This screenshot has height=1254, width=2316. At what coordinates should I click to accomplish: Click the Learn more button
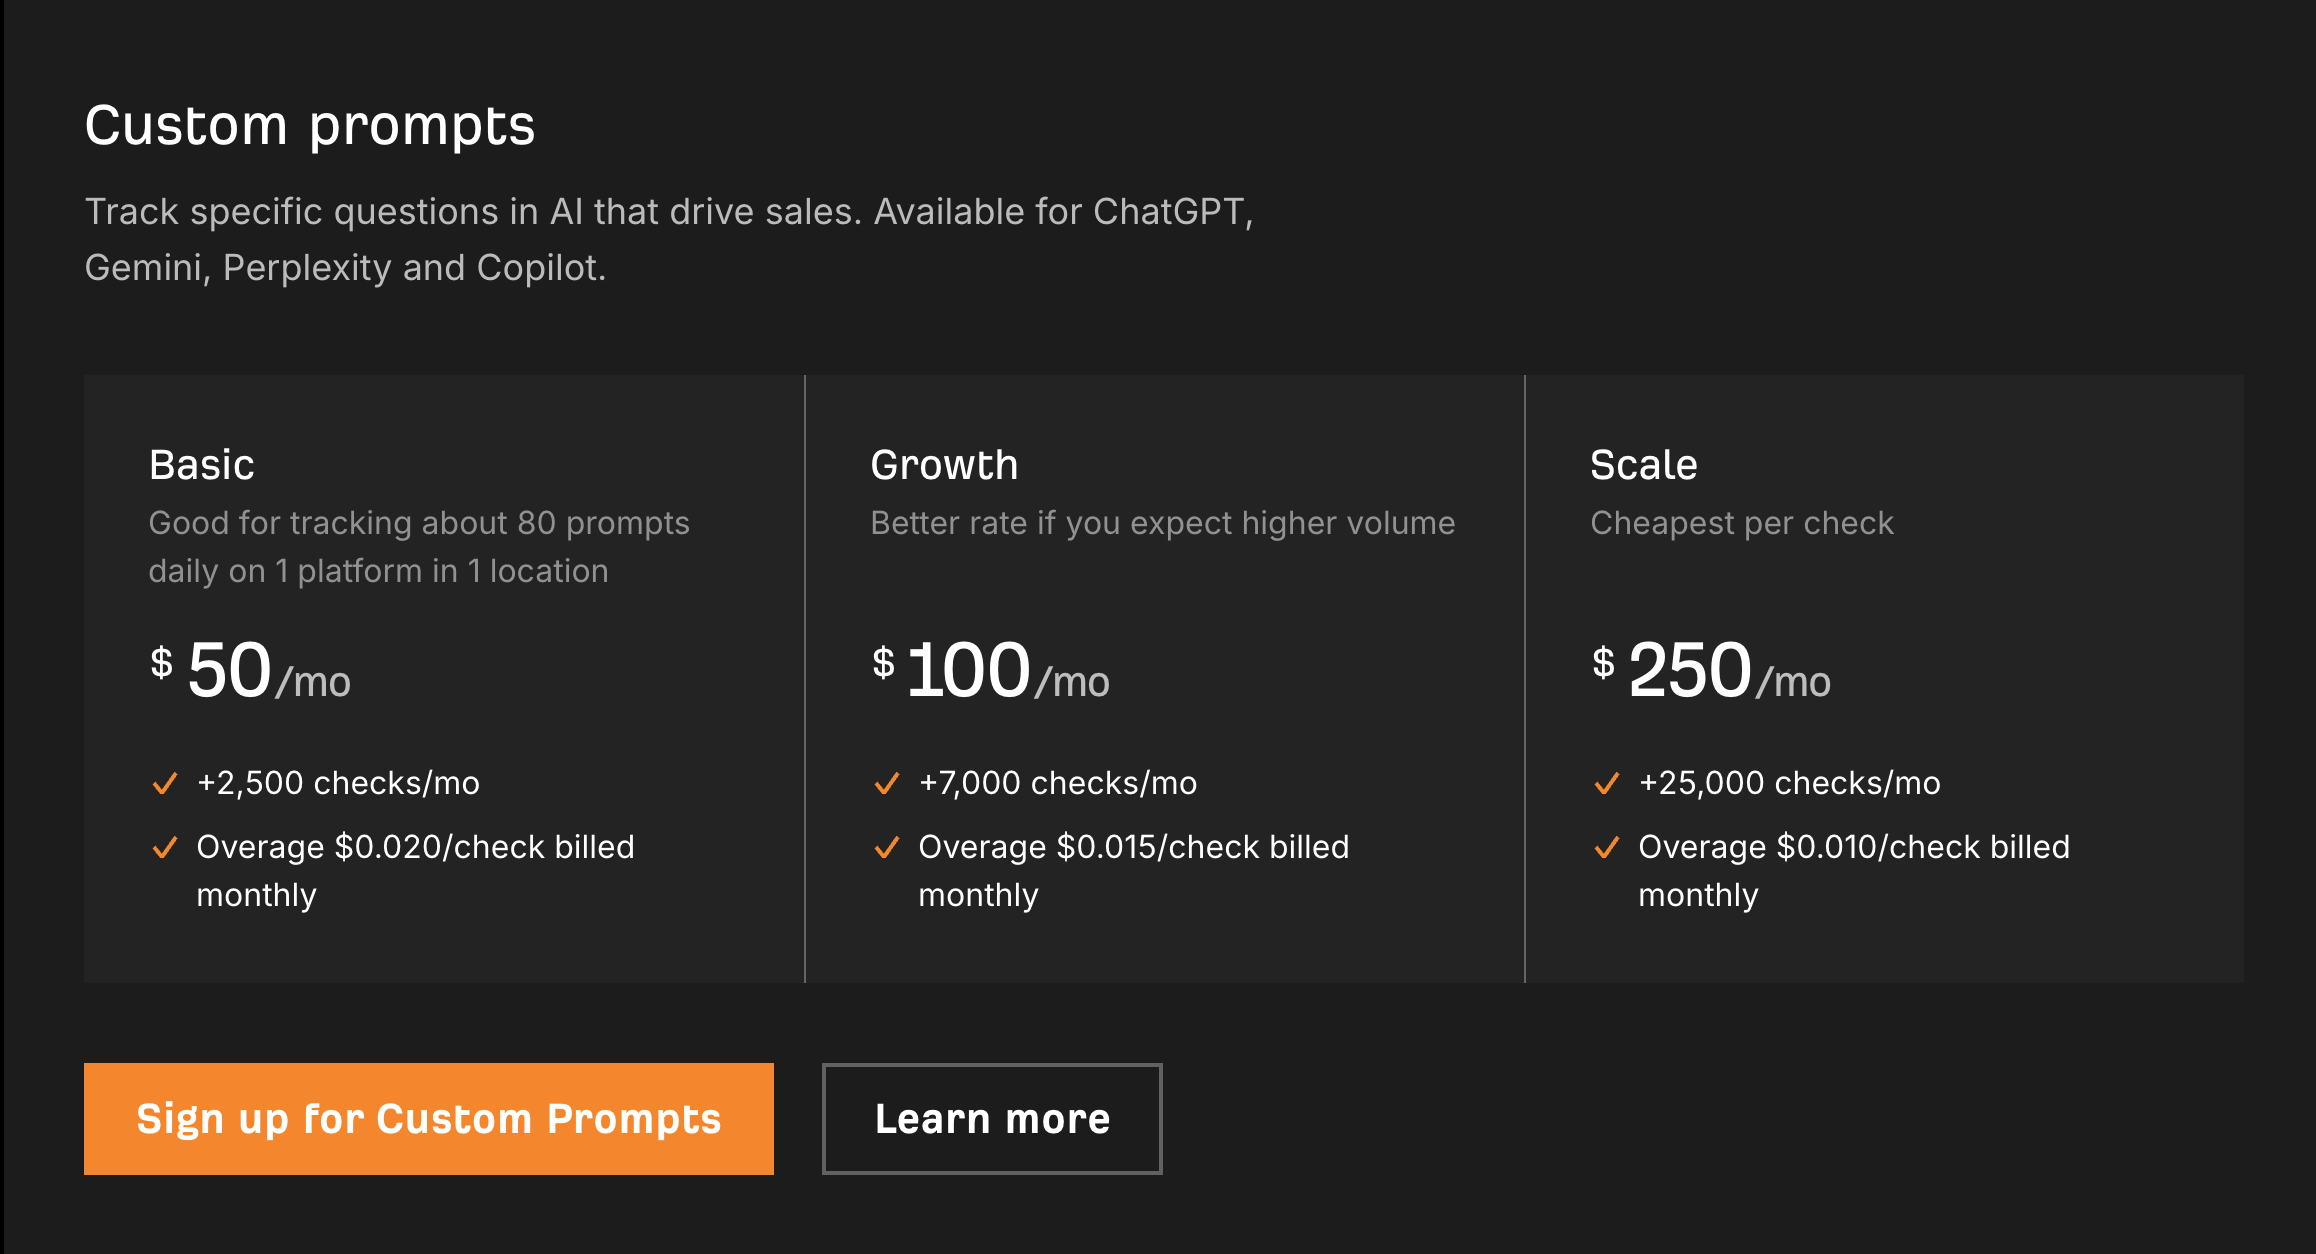pos(991,1118)
